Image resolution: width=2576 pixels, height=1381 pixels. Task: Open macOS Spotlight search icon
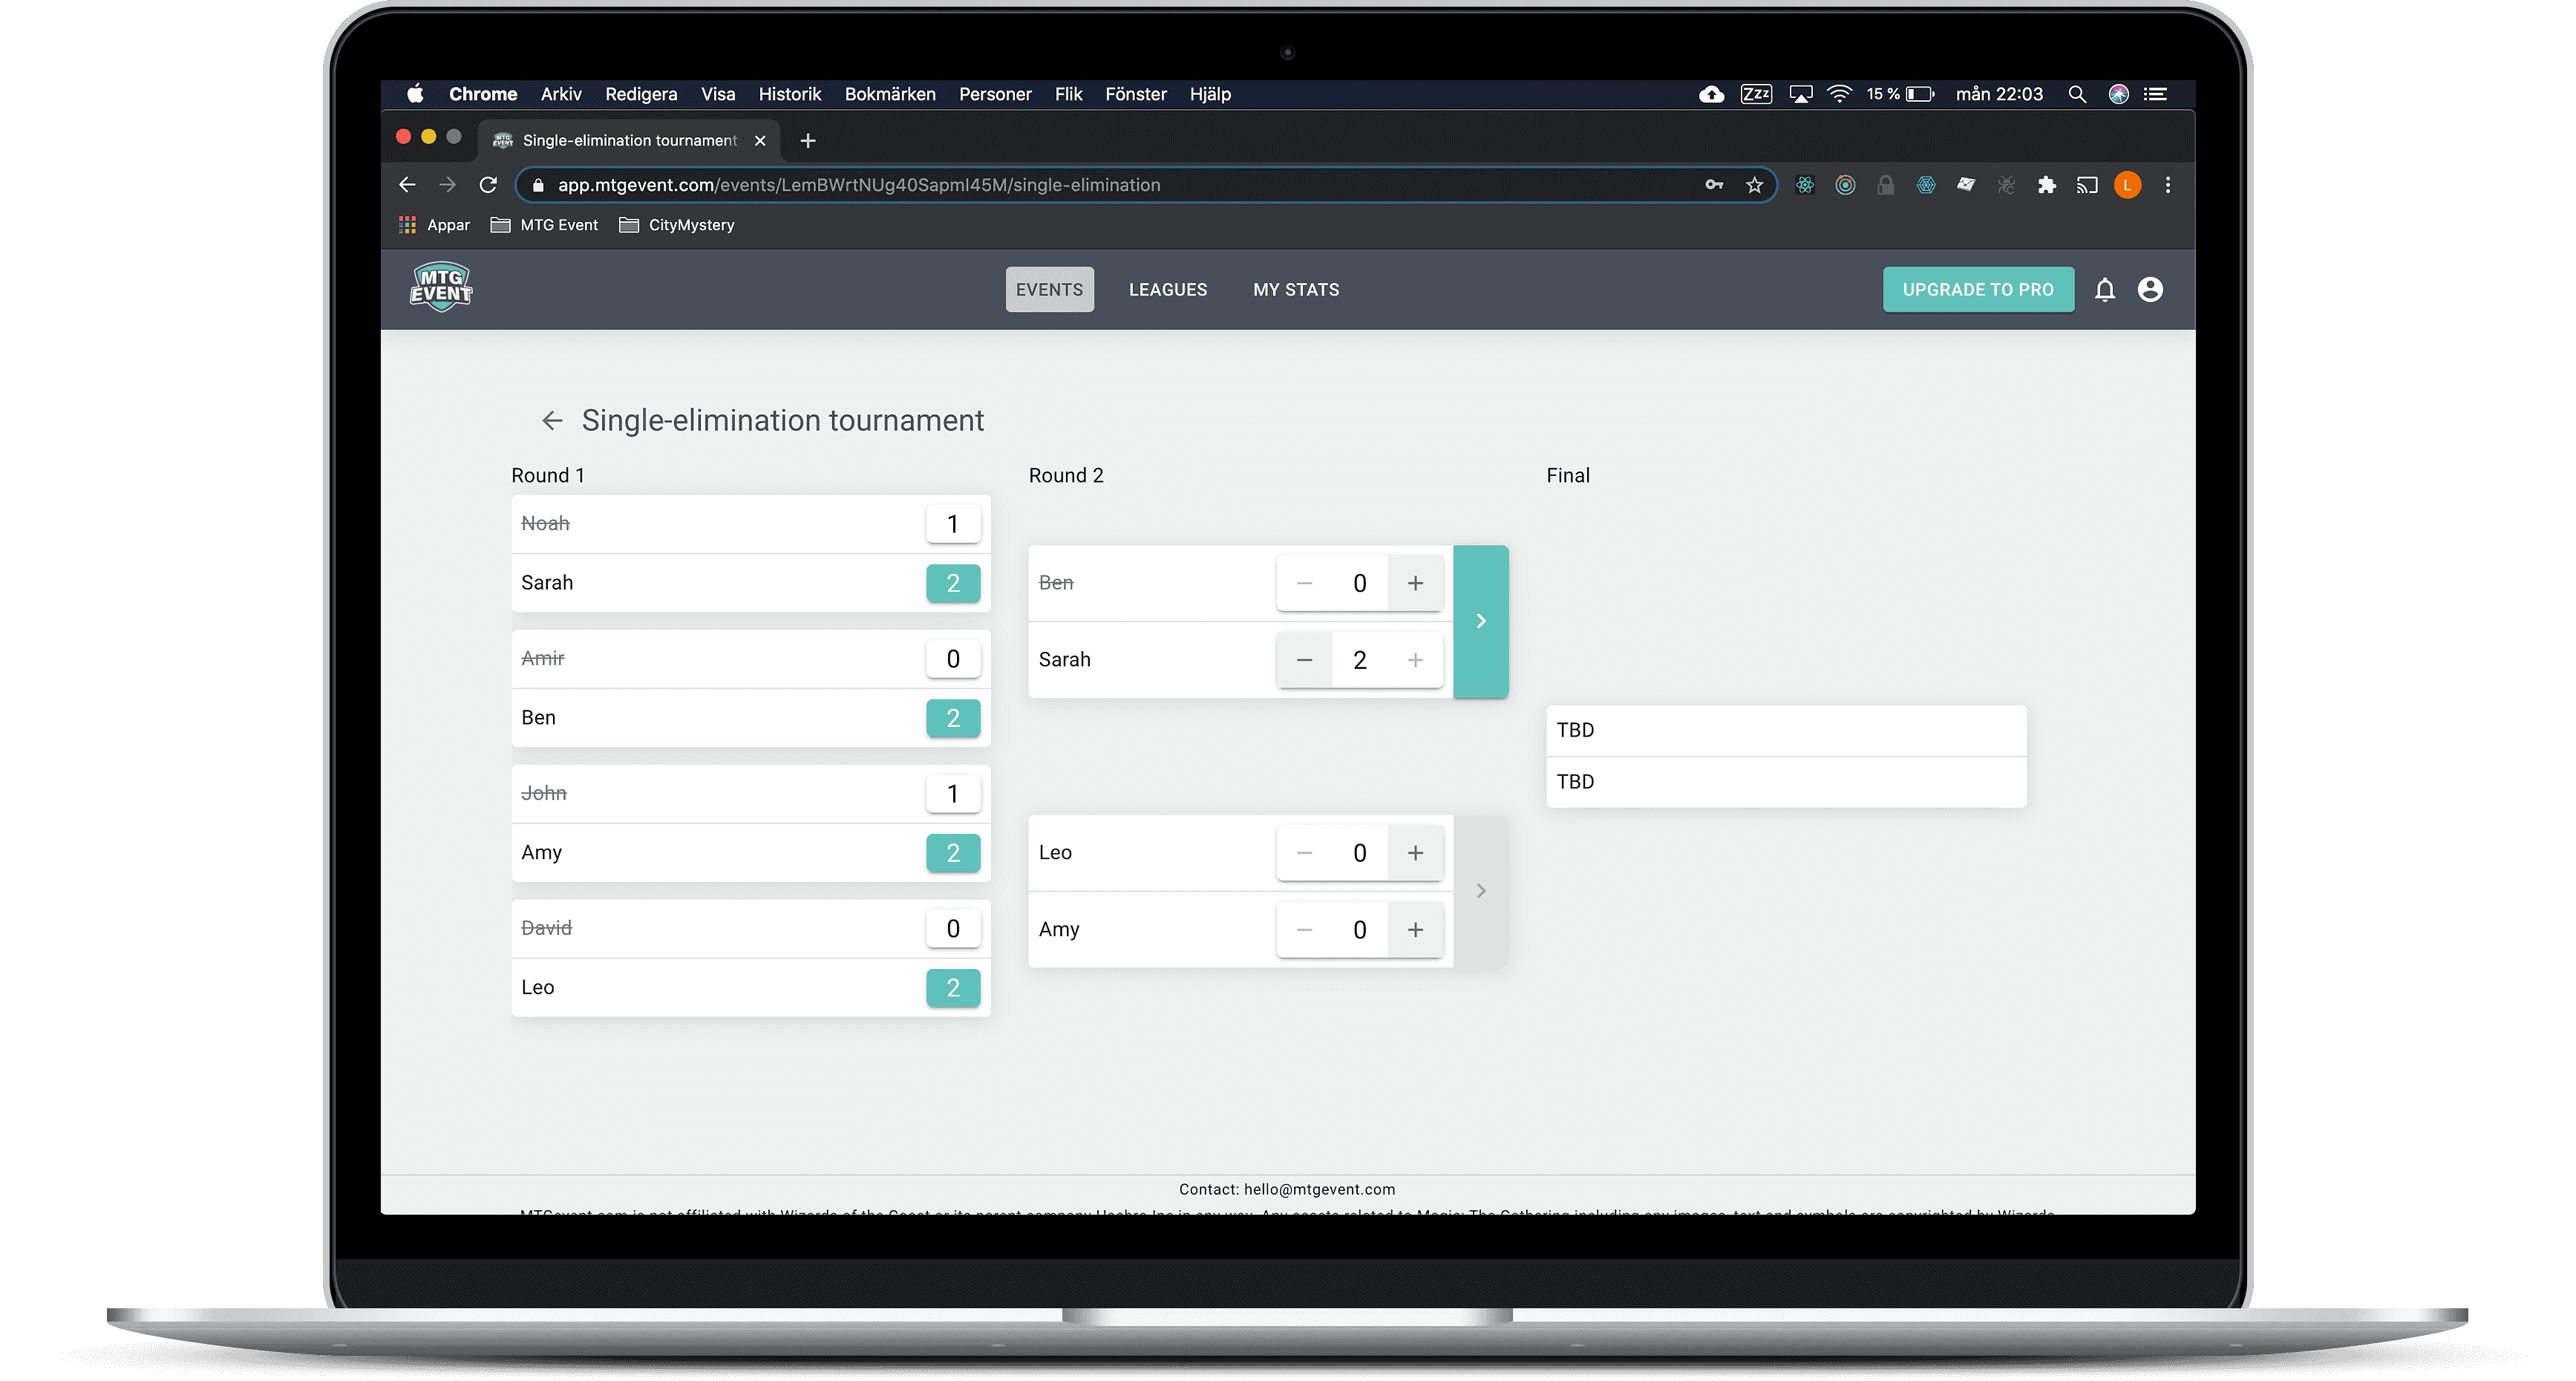coord(2077,94)
